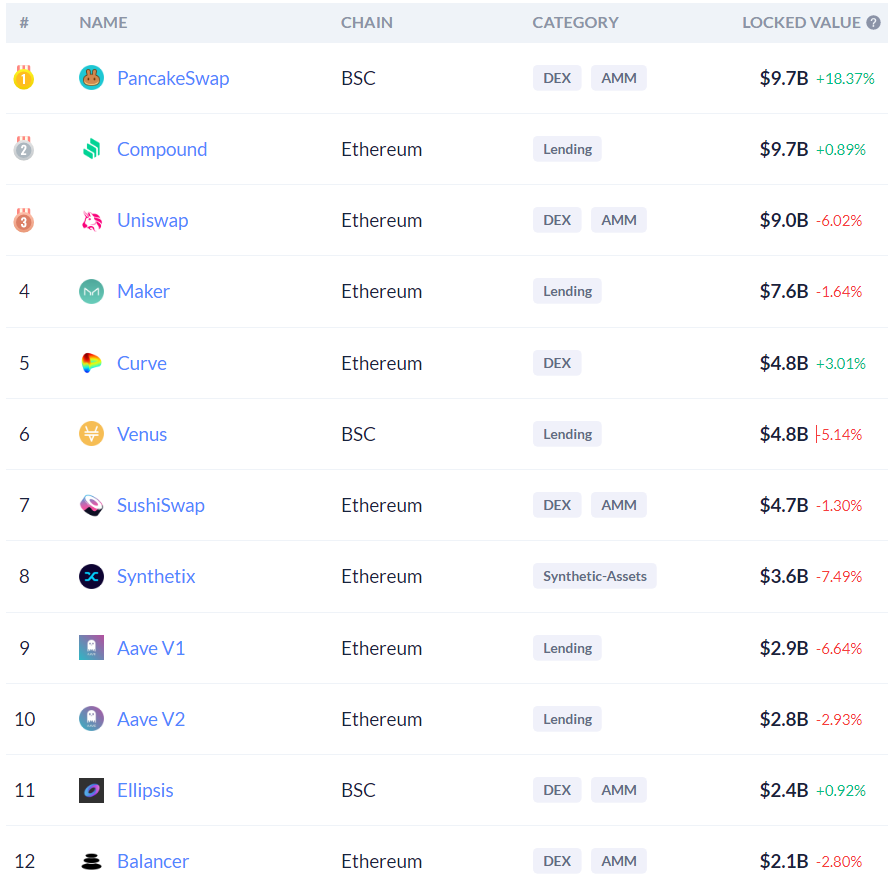Click the PancakeSwap logo icon
The height and width of the screenshot is (892, 888).
[91, 78]
